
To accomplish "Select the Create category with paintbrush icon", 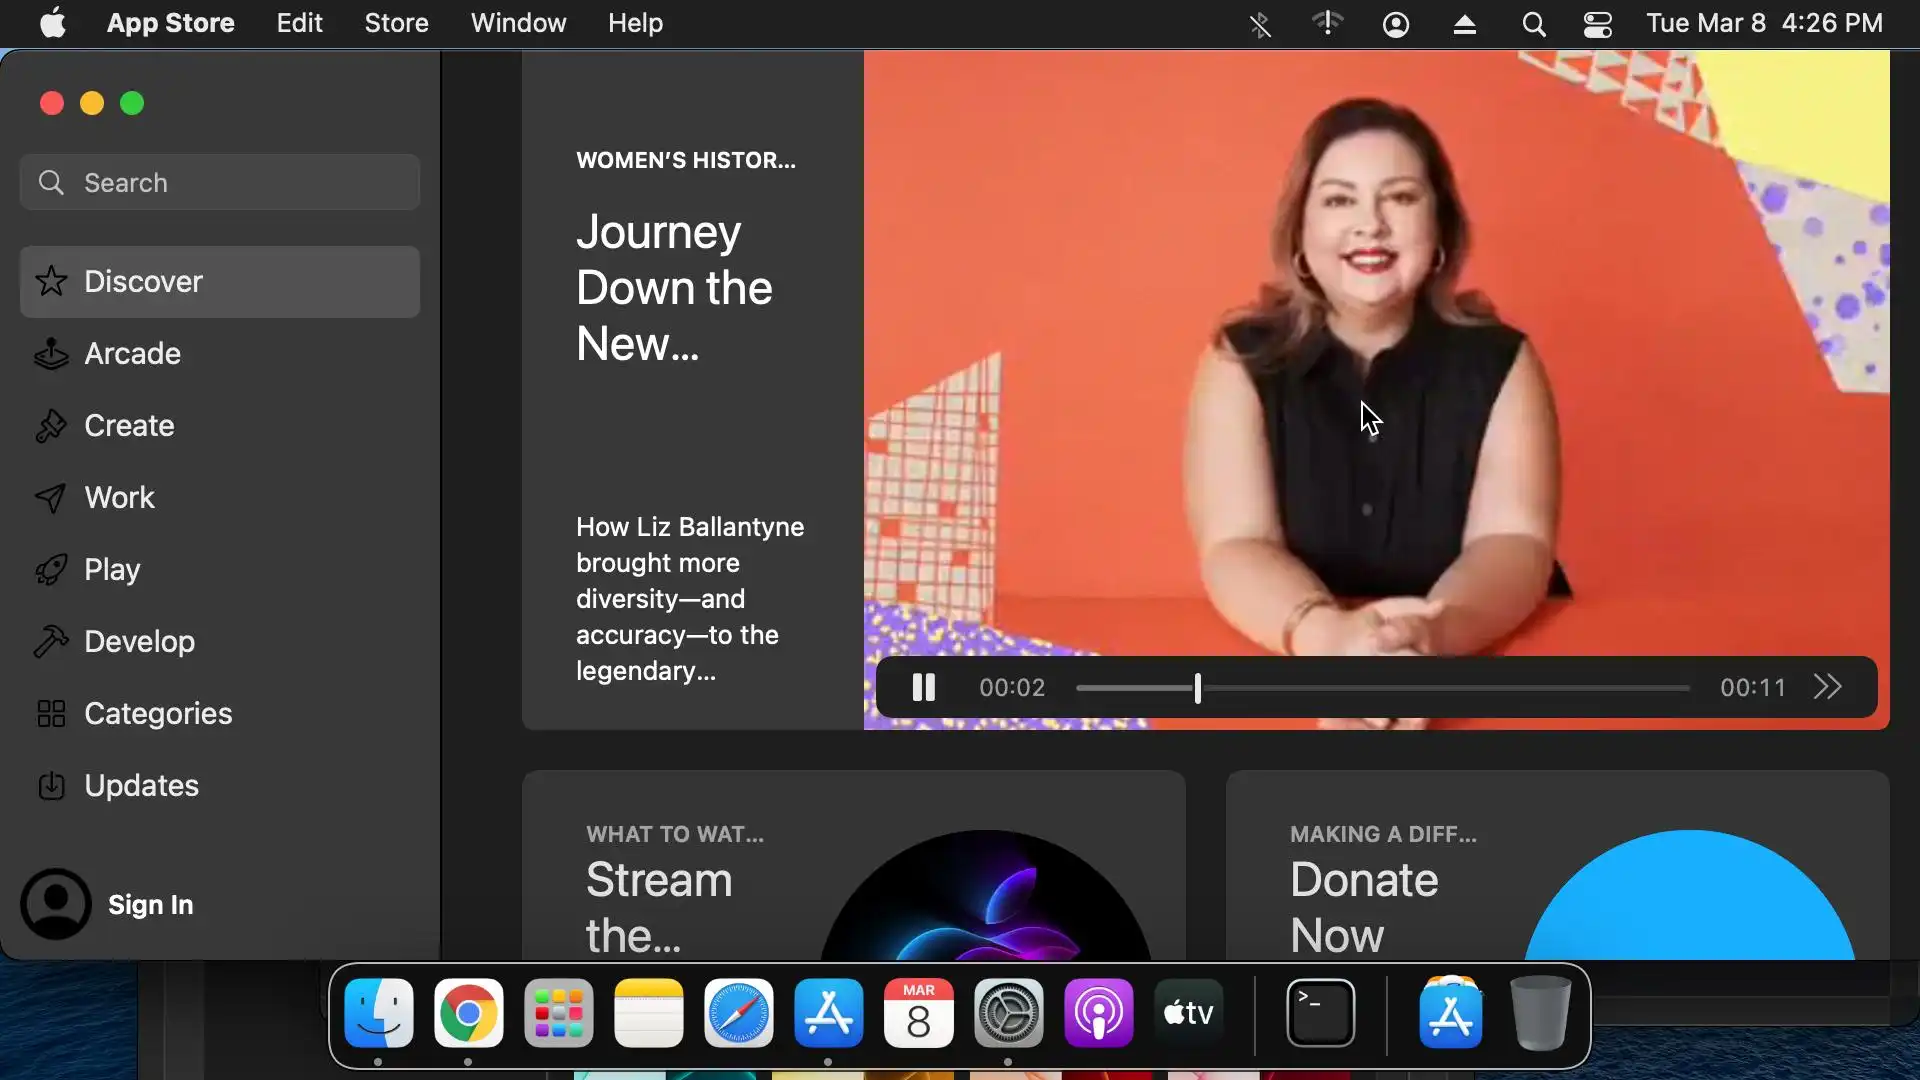I will [x=129, y=426].
